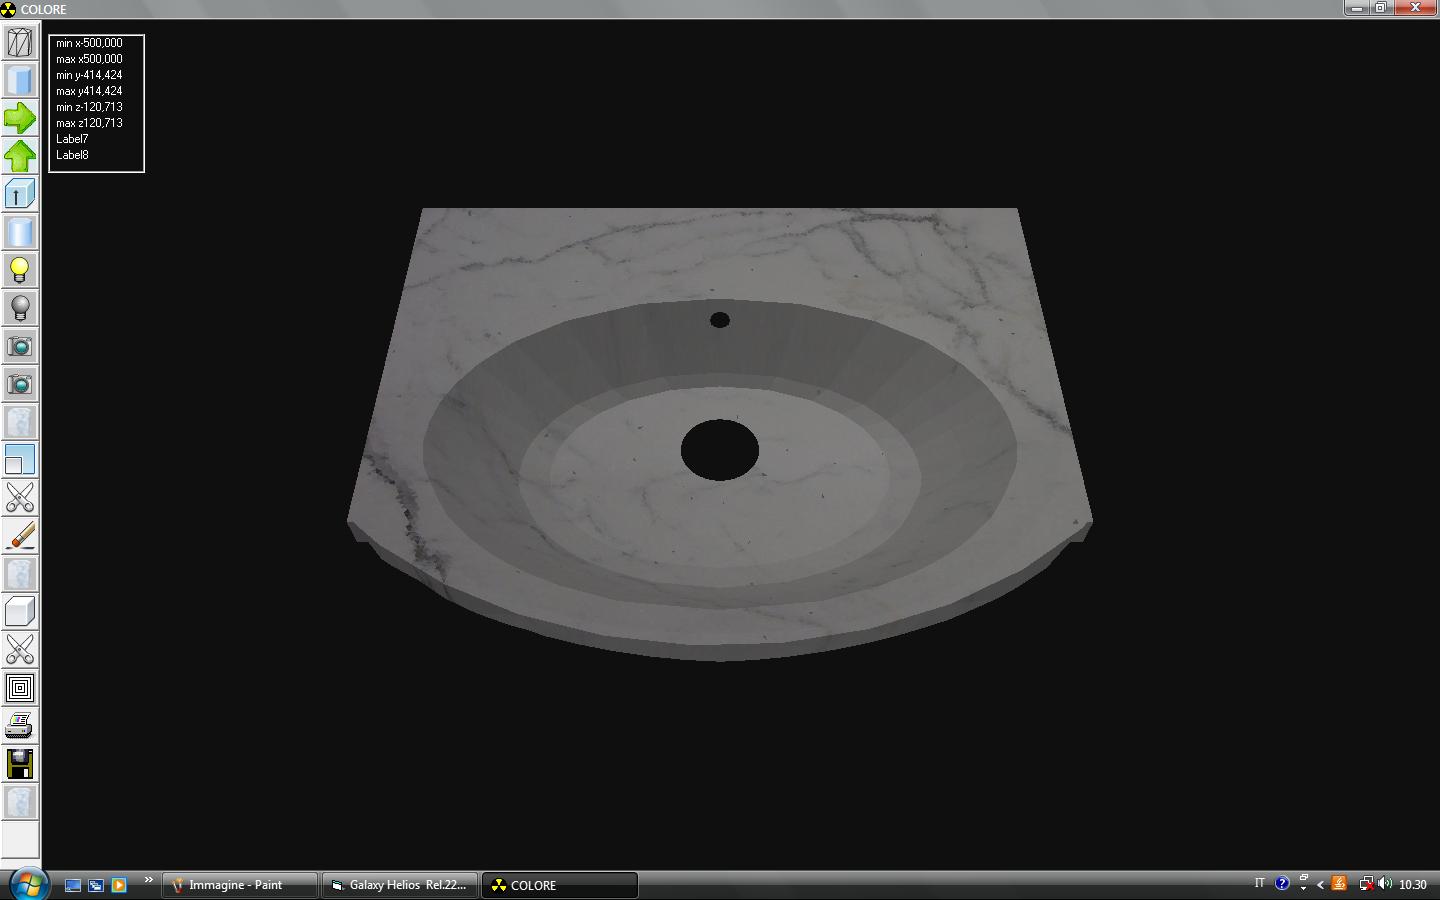1440x900 pixels.
Task: Close the COLORE window
Action: pos(1415,8)
